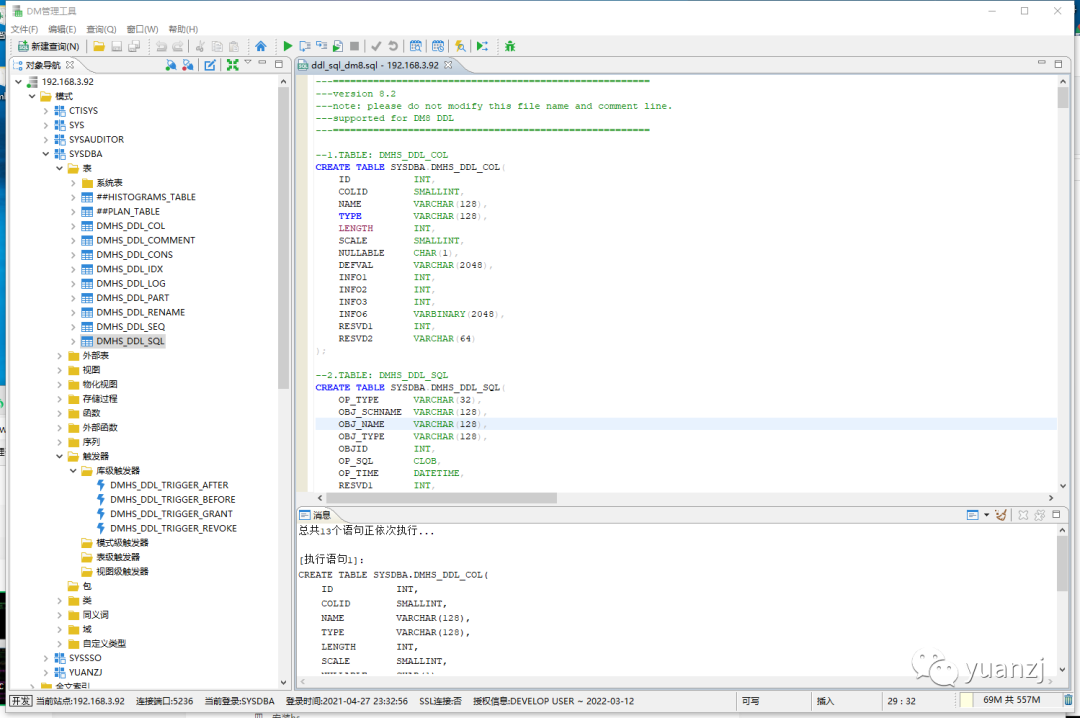Select DMHS_DDL_TRIGGER_GRANT trigger

pos(171,514)
